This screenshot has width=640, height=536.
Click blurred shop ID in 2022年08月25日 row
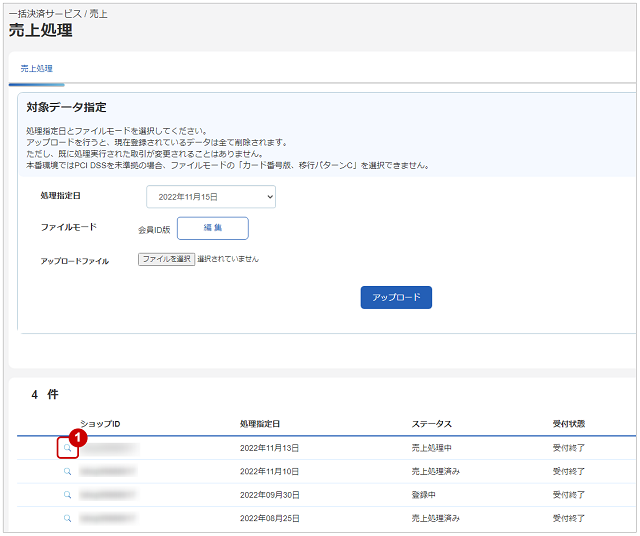click(108, 518)
